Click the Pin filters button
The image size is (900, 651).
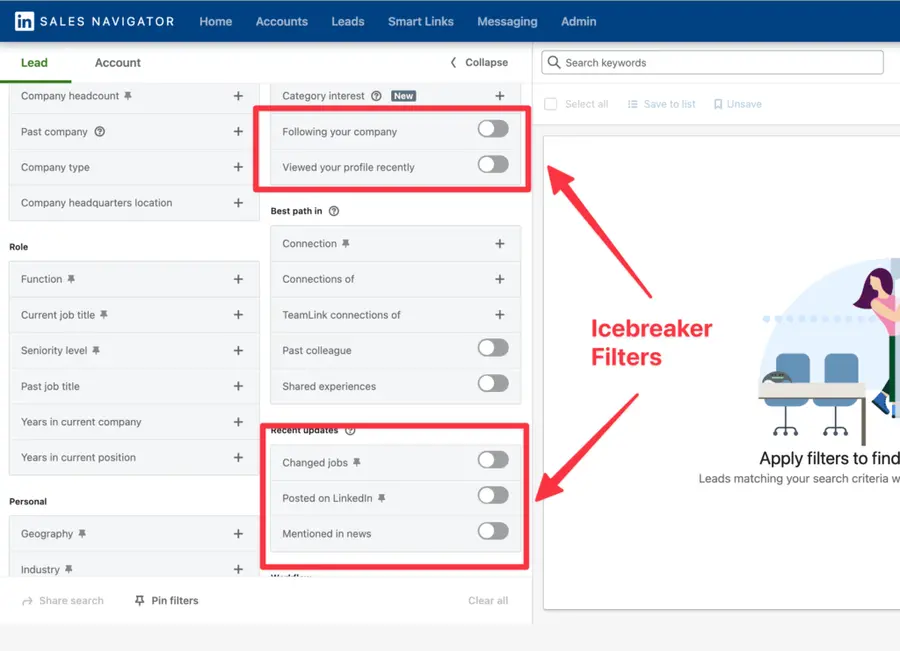(x=165, y=600)
